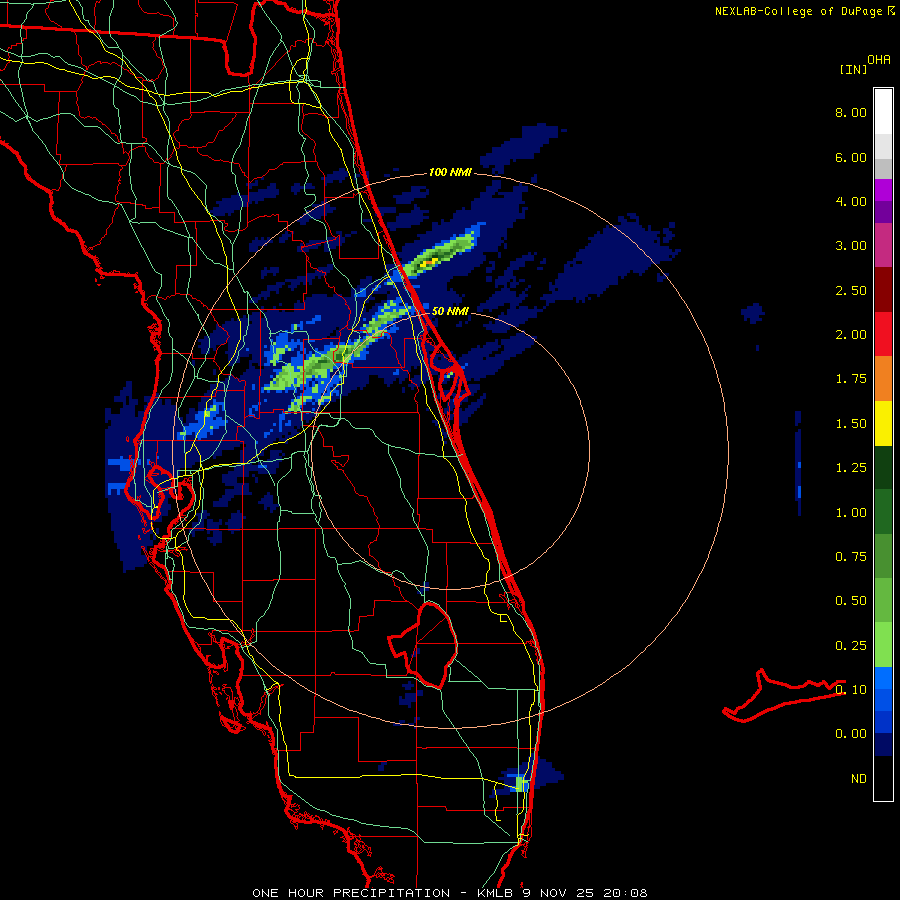The height and width of the screenshot is (900, 900).
Task: Select the 1.75 legend value
Action: click(851, 379)
